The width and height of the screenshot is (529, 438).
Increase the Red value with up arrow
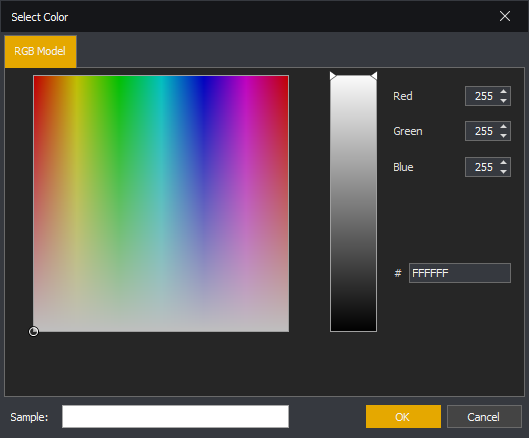[503, 92]
